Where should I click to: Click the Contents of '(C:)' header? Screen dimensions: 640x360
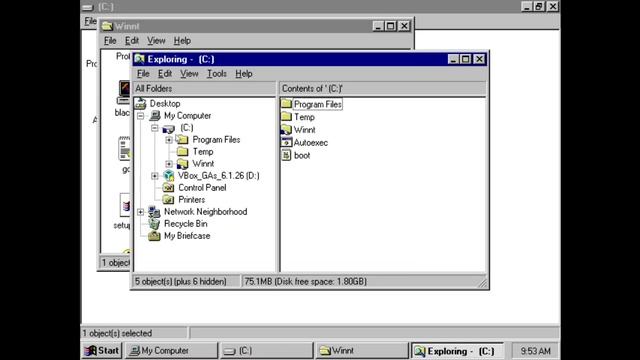coord(382,89)
